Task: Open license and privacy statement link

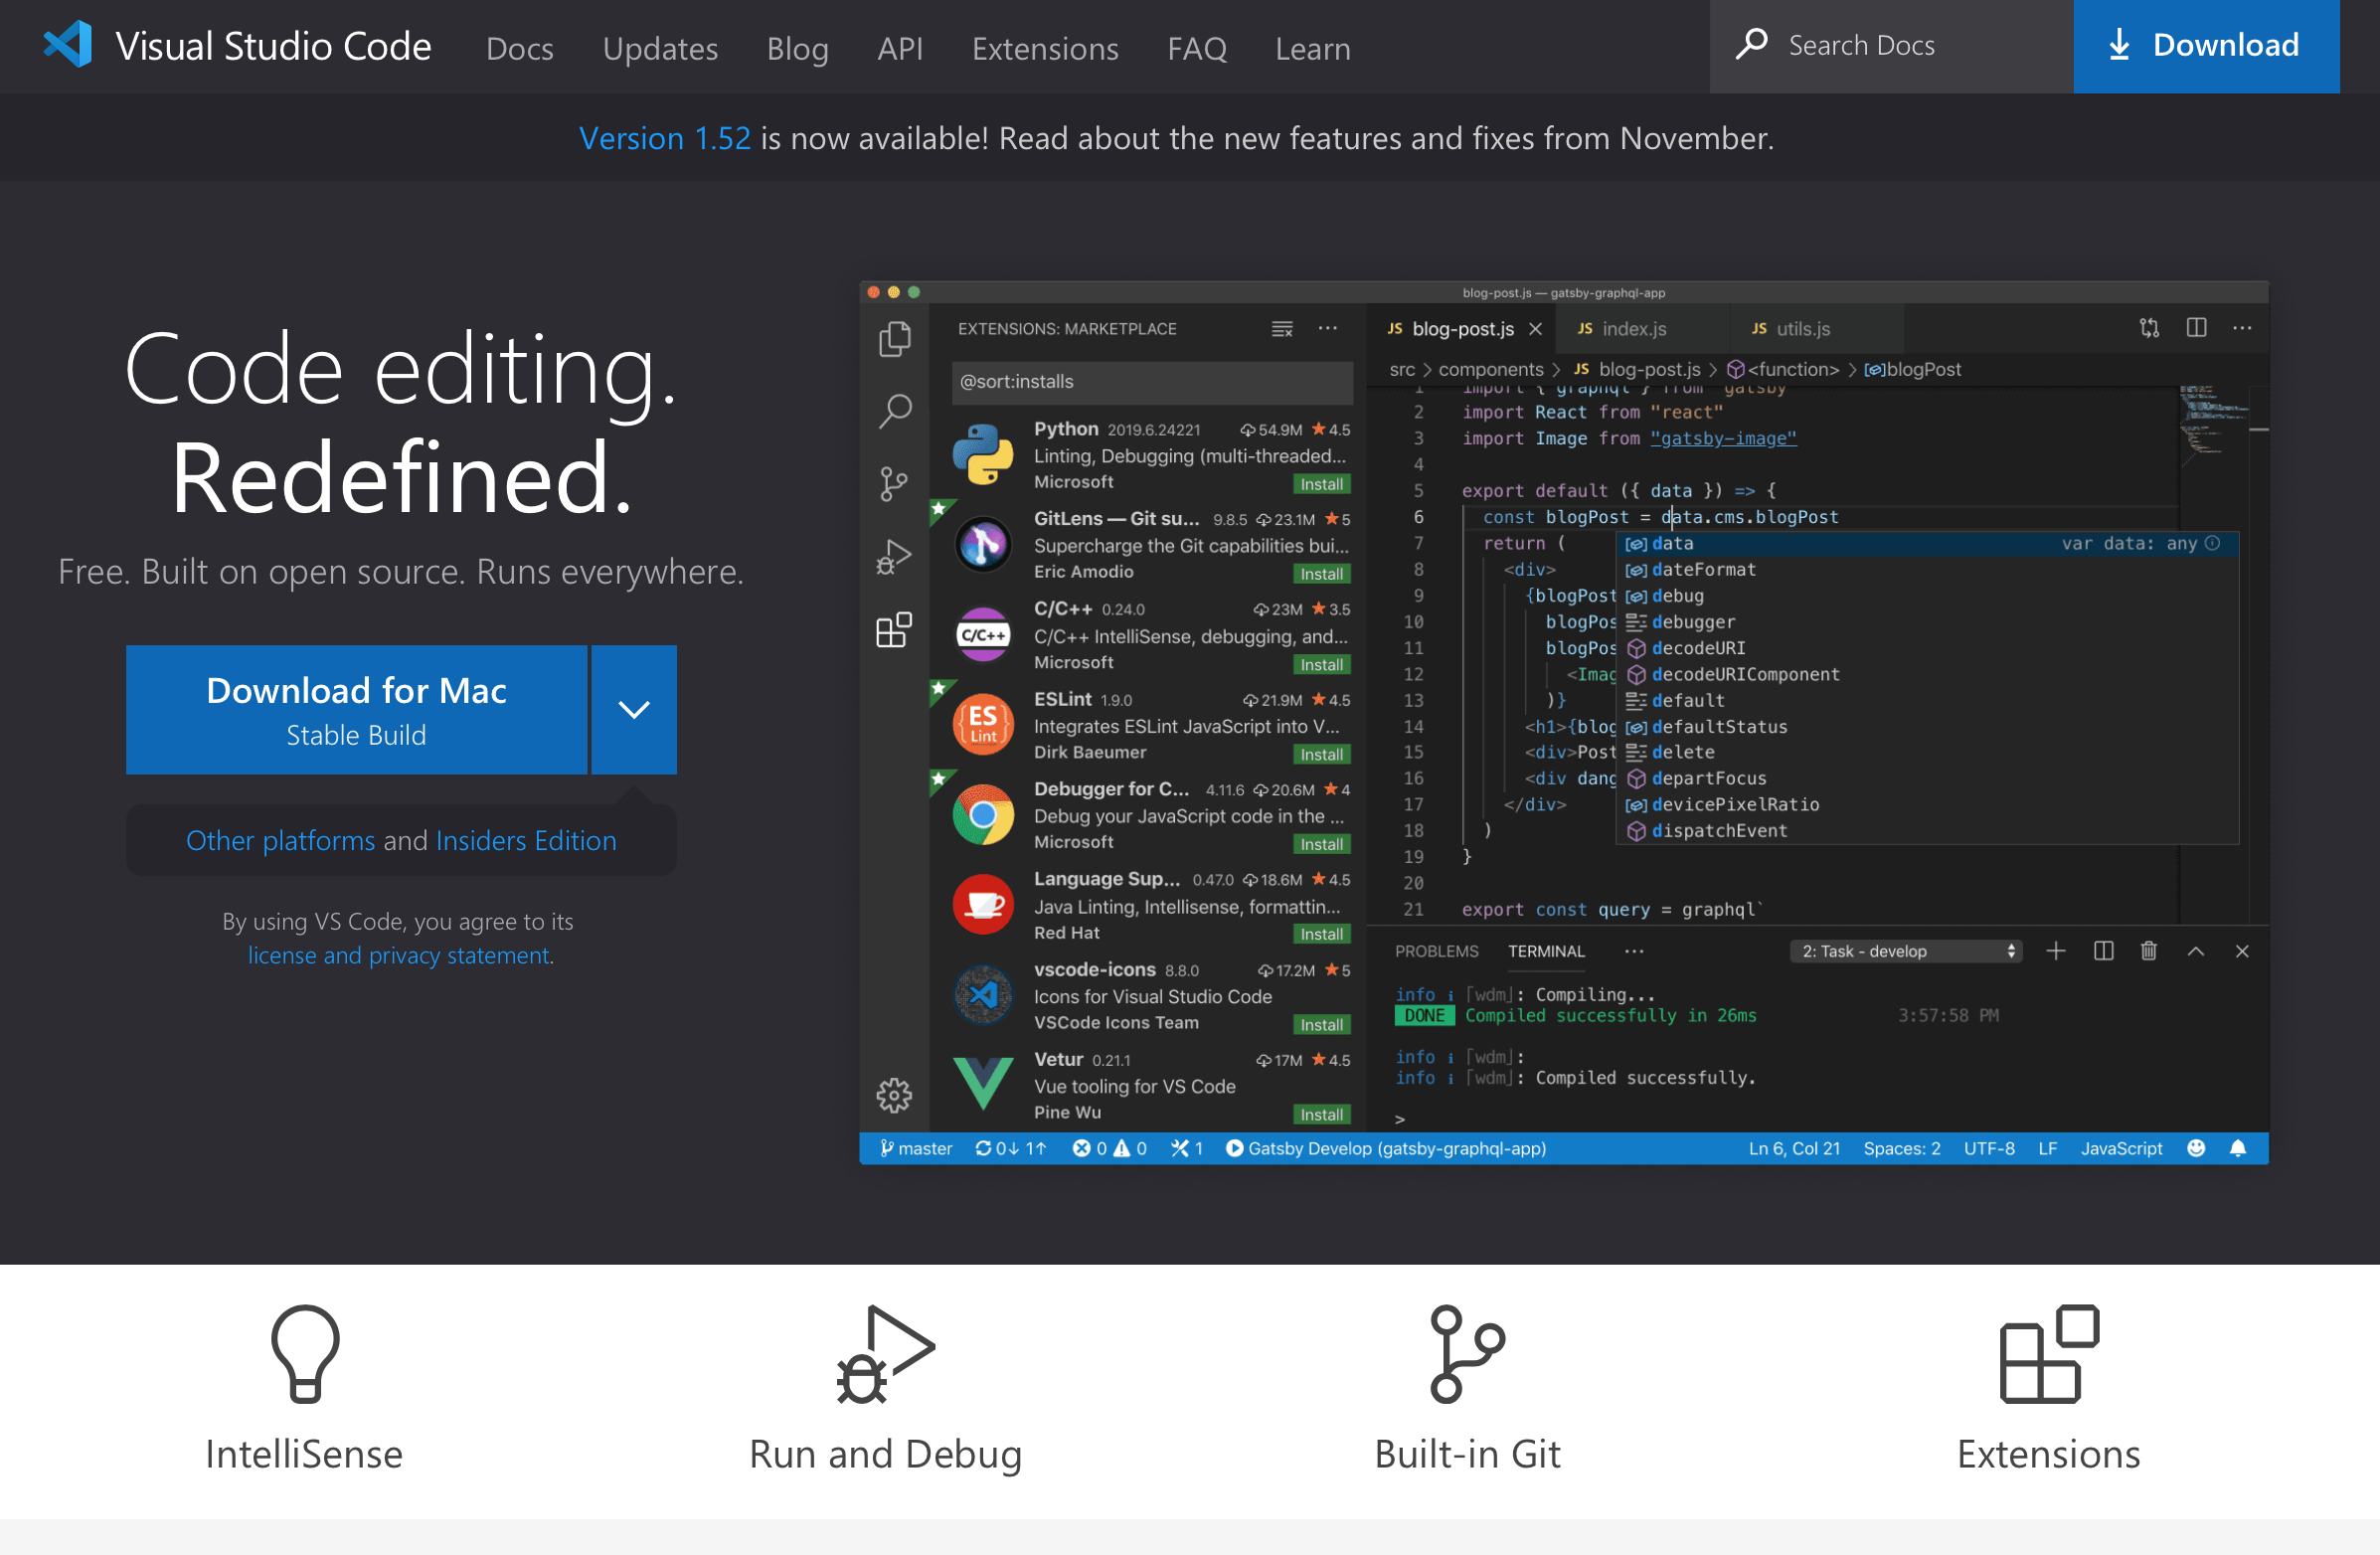Action: click(x=400, y=955)
